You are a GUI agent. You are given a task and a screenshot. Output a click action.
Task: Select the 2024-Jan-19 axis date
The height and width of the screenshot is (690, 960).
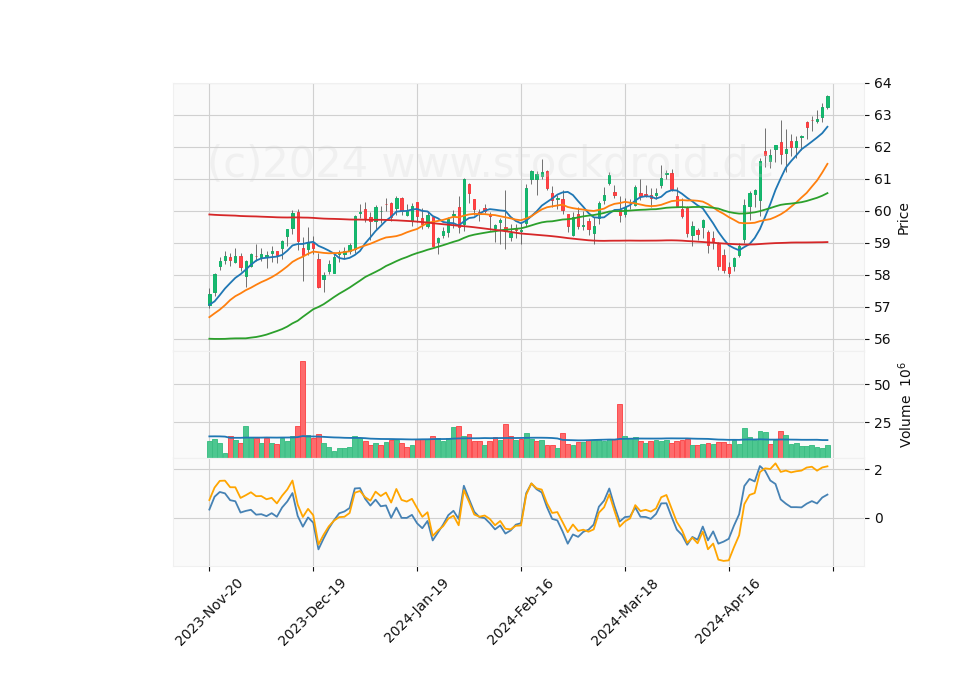(x=416, y=611)
